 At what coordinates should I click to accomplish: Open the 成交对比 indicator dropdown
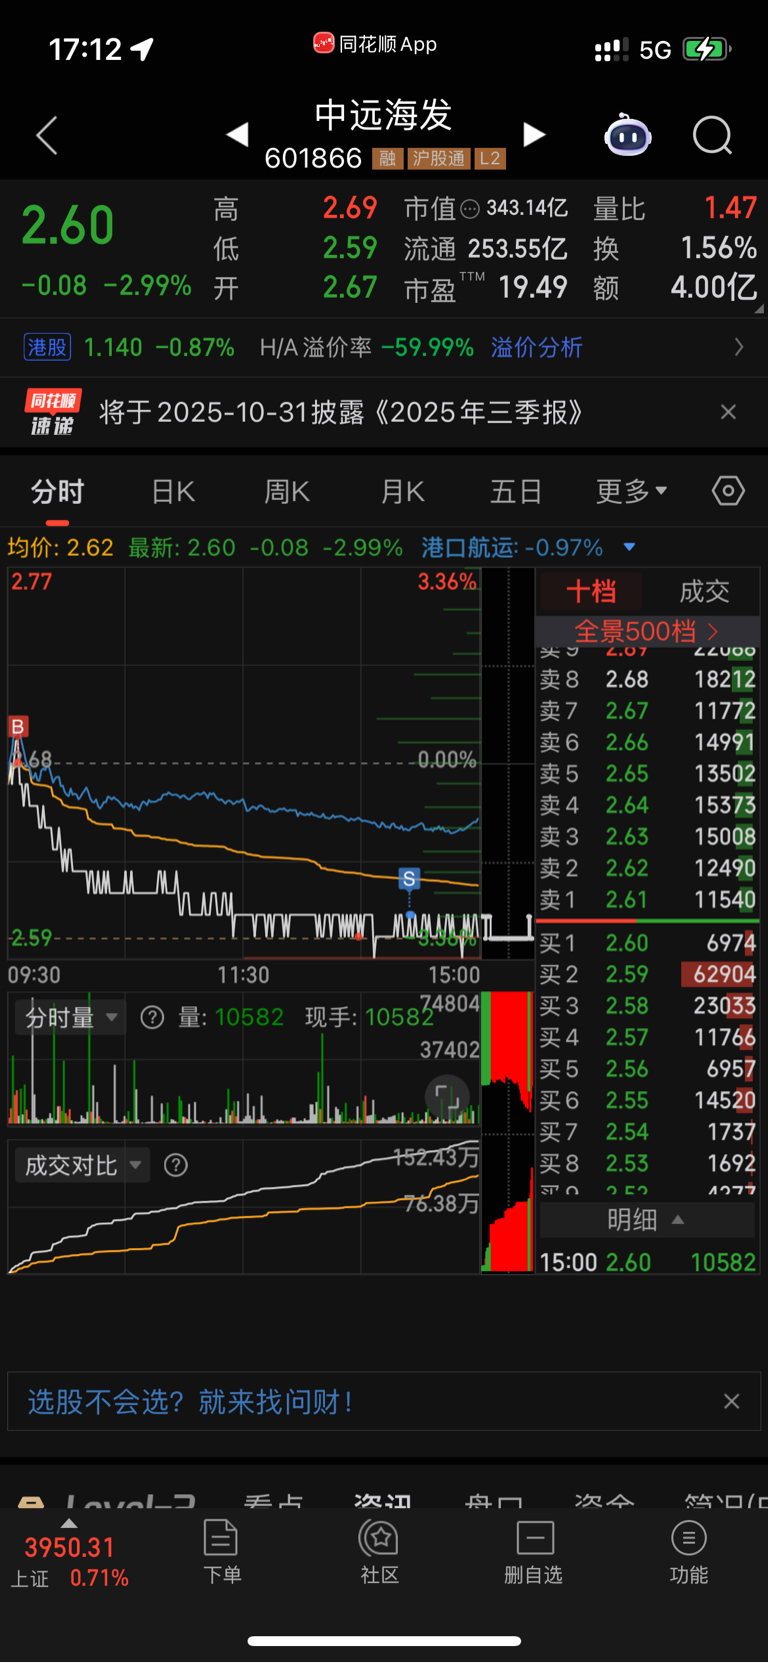pos(83,1165)
